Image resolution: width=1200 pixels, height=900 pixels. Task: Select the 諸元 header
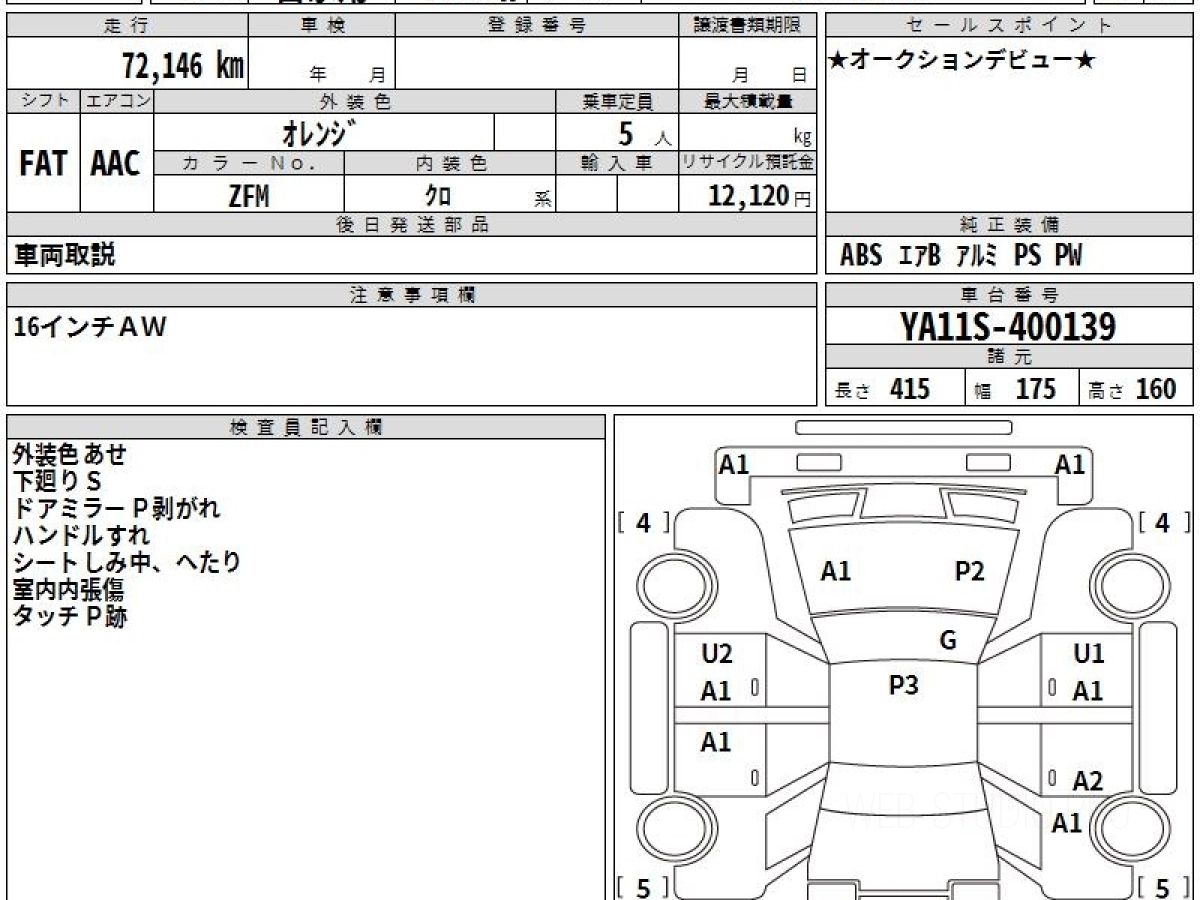(1010, 357)
